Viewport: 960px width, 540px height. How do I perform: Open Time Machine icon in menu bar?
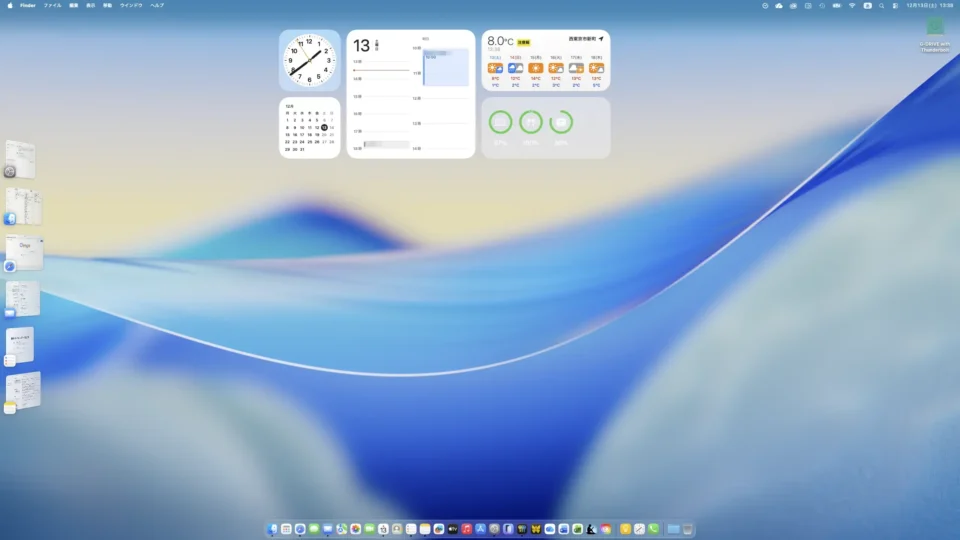pos(822,6)
